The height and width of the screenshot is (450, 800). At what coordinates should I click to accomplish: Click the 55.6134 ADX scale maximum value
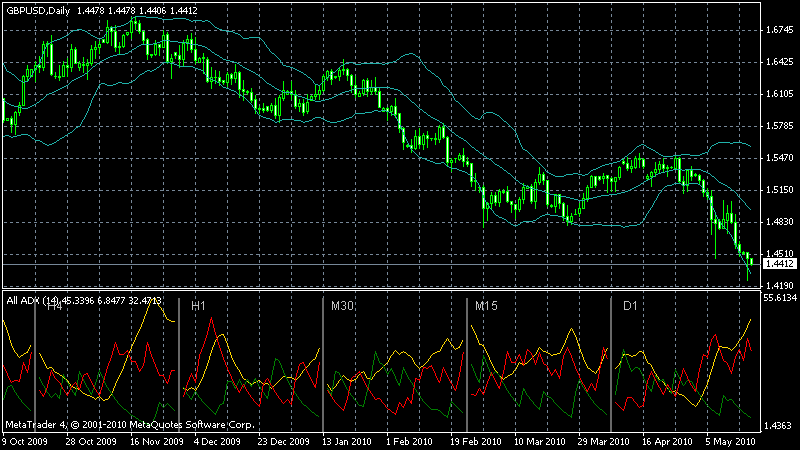pyautogui.click(x=780, y=298)
